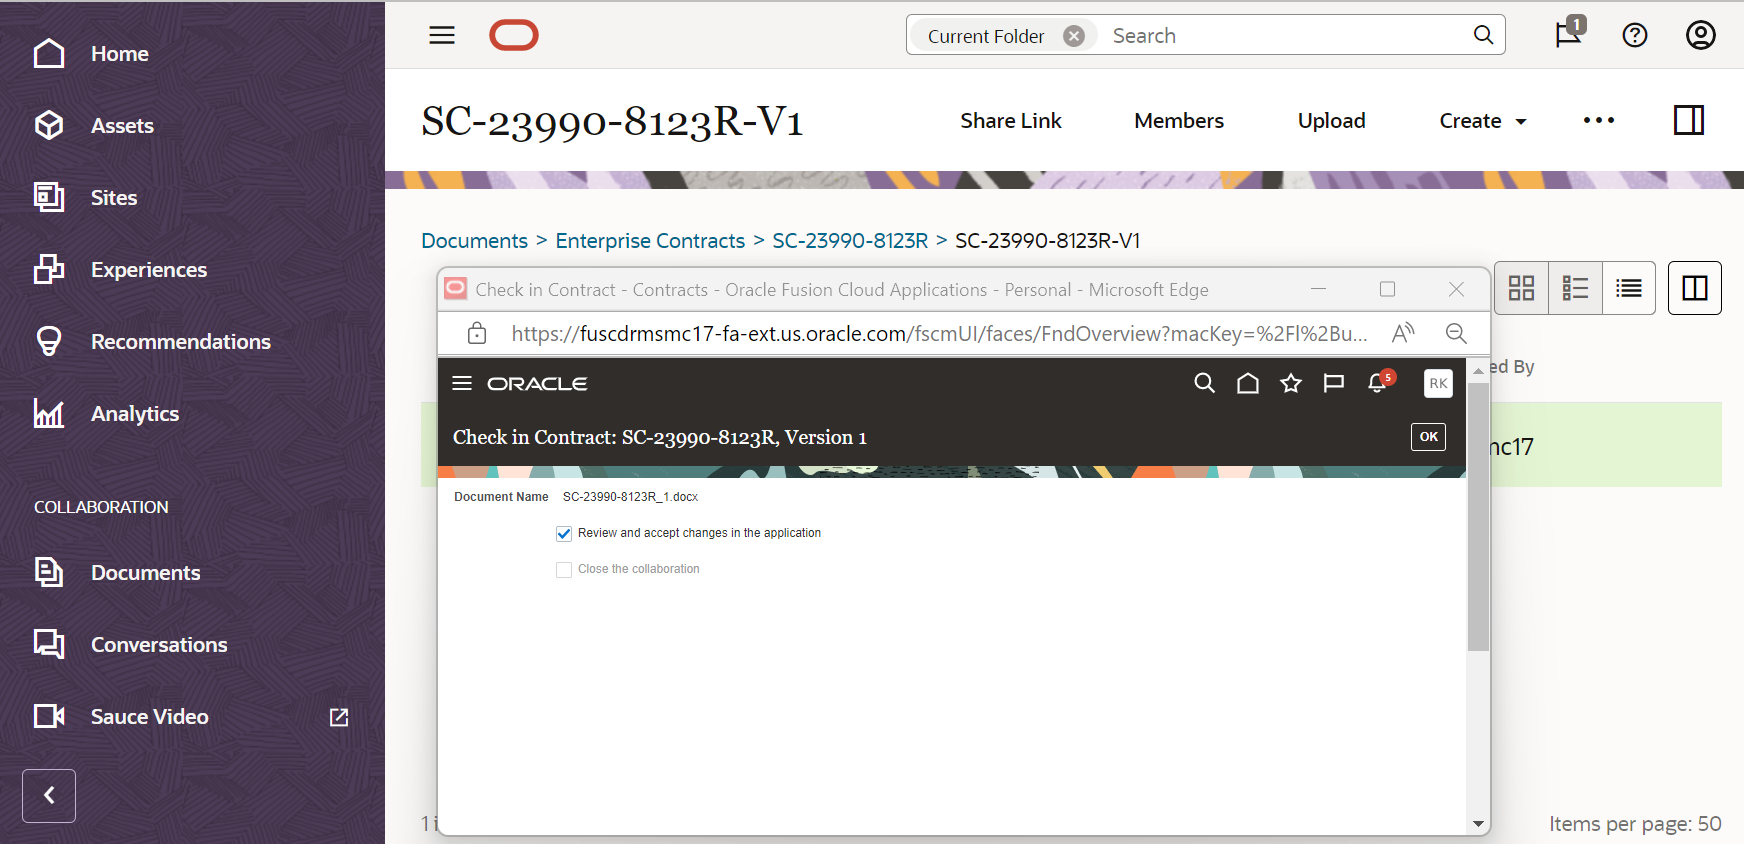Open Favorites star icon
The width and height of the screenshot is (1744, 844).
click(1291, 383)
